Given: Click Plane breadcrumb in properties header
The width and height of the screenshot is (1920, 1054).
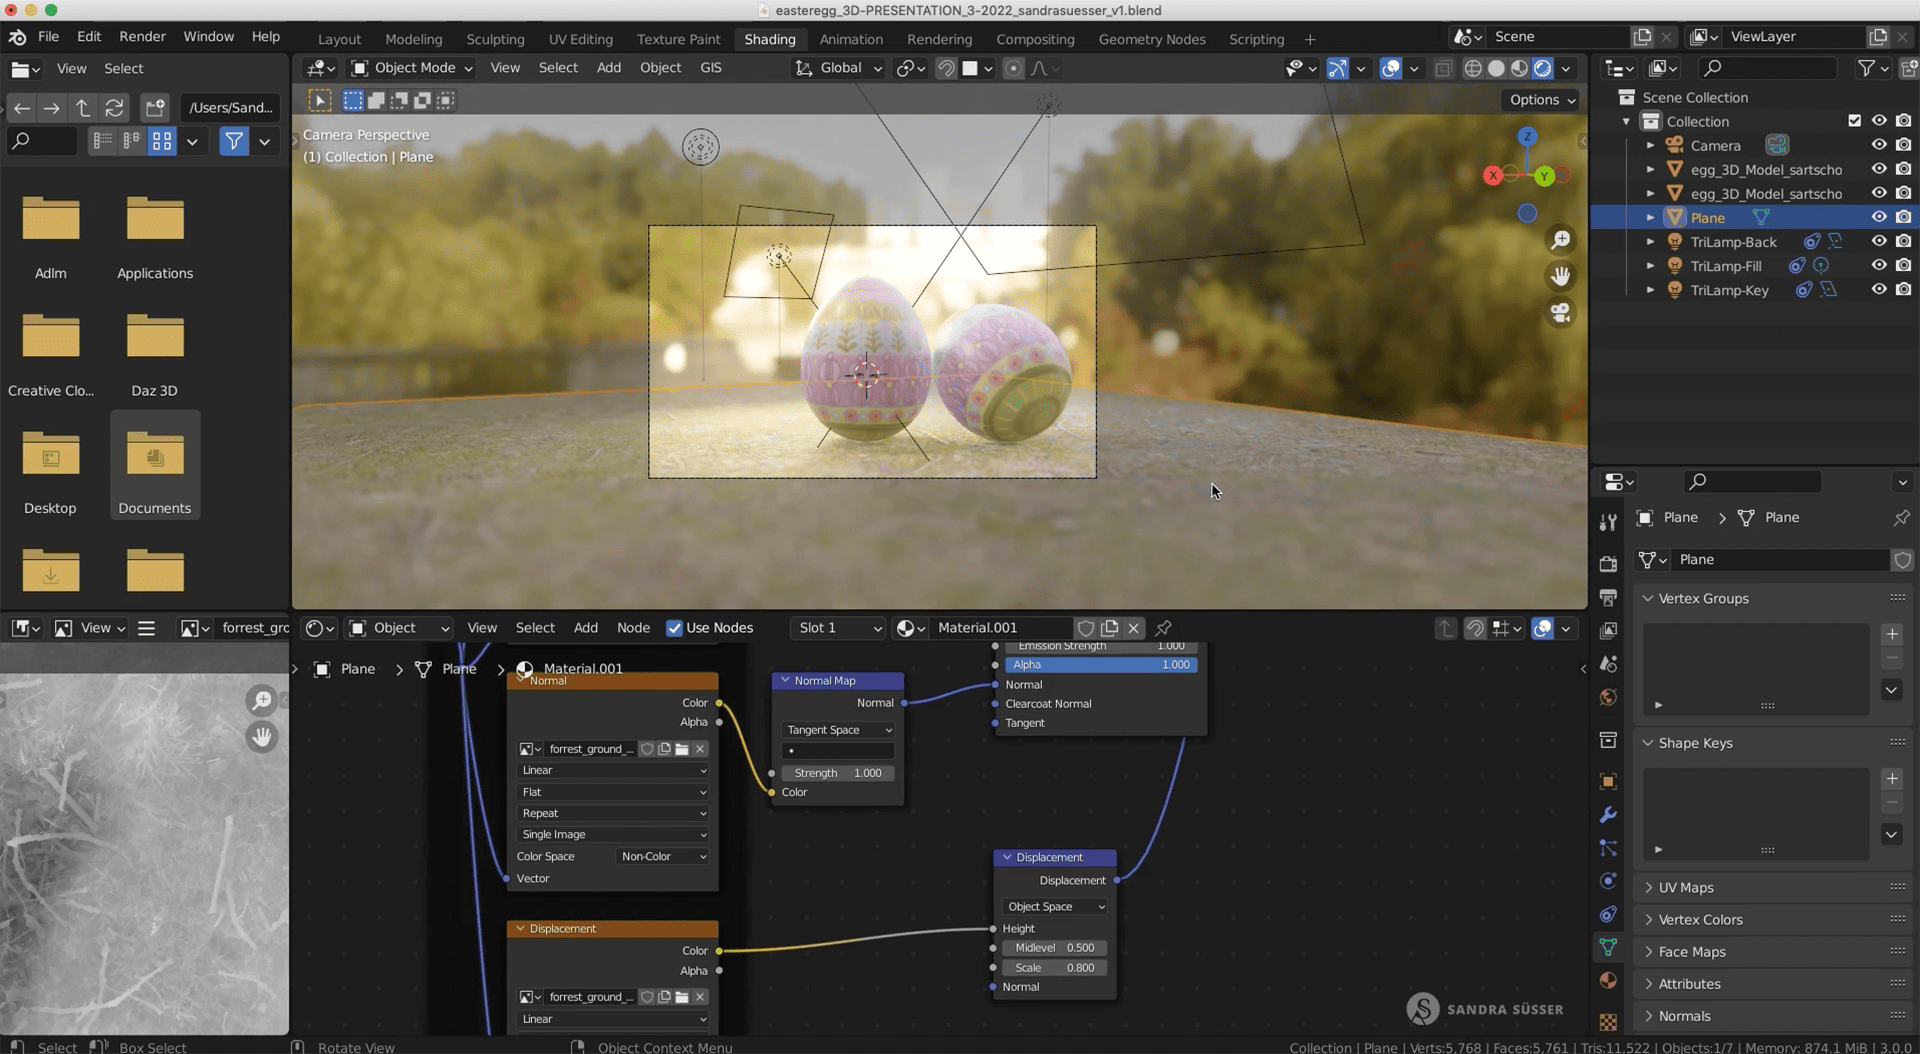Looking at the screenshot, I should (x=1681, y=518).
